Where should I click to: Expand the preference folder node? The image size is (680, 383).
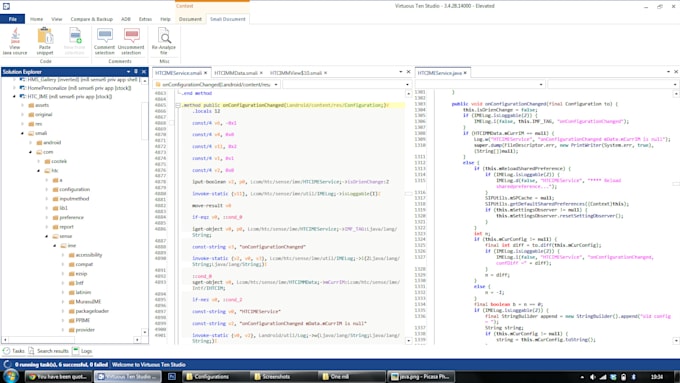click(x=47, y=218)
